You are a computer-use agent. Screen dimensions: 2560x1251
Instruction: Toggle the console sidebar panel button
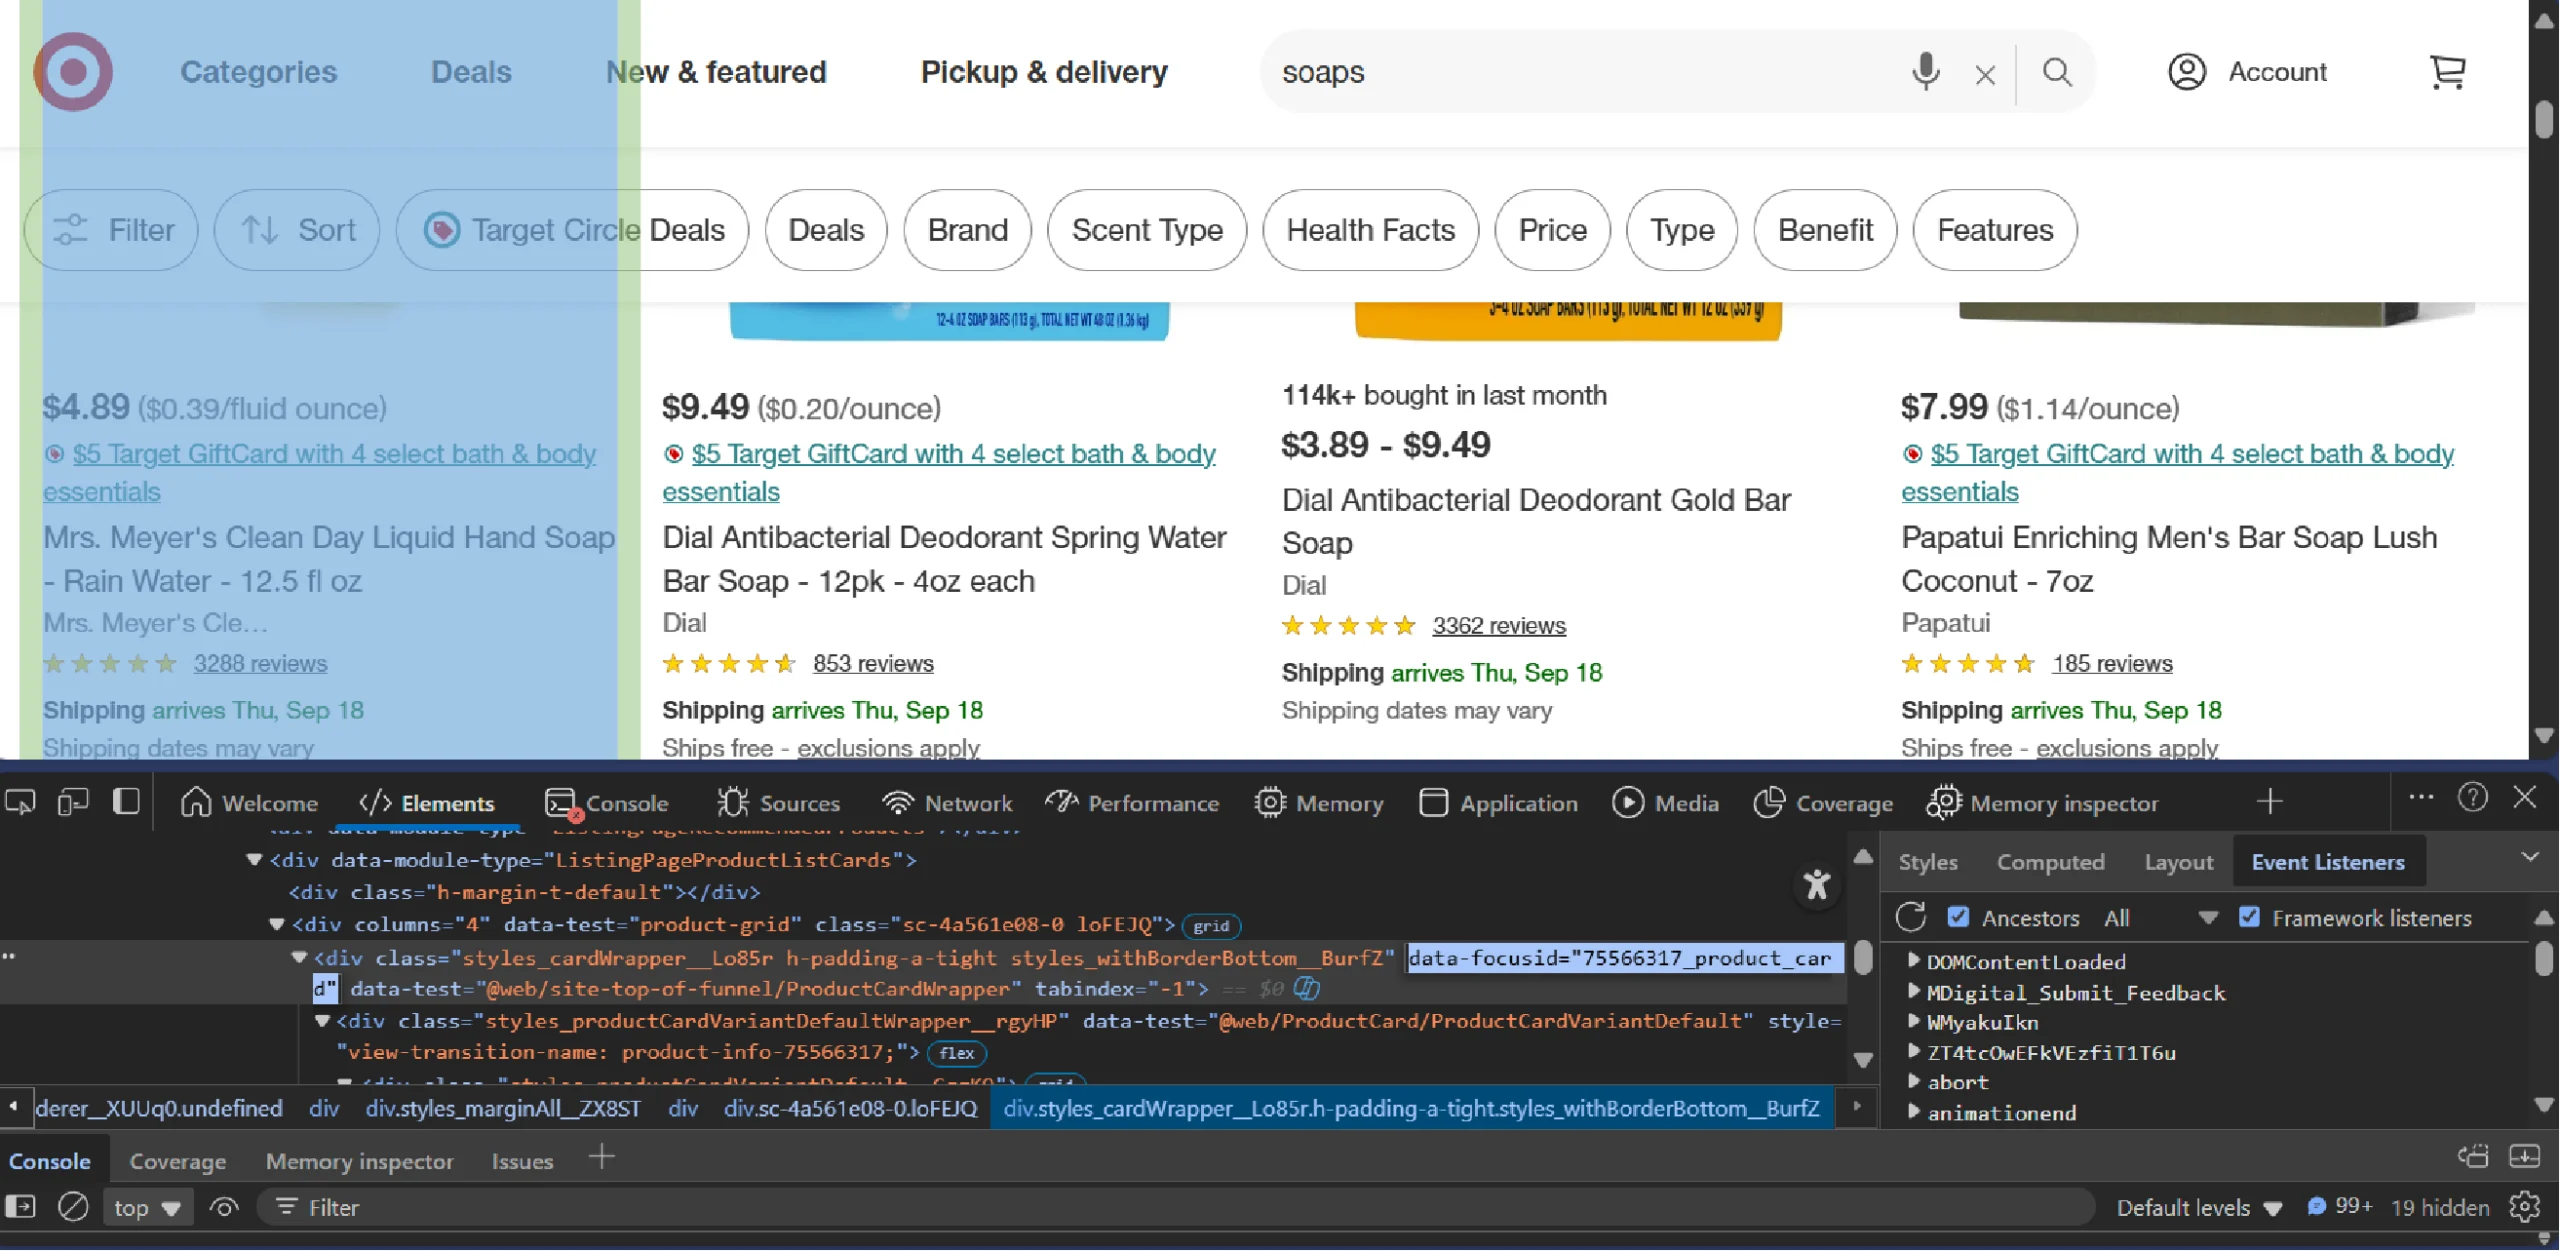[21, 1207]
